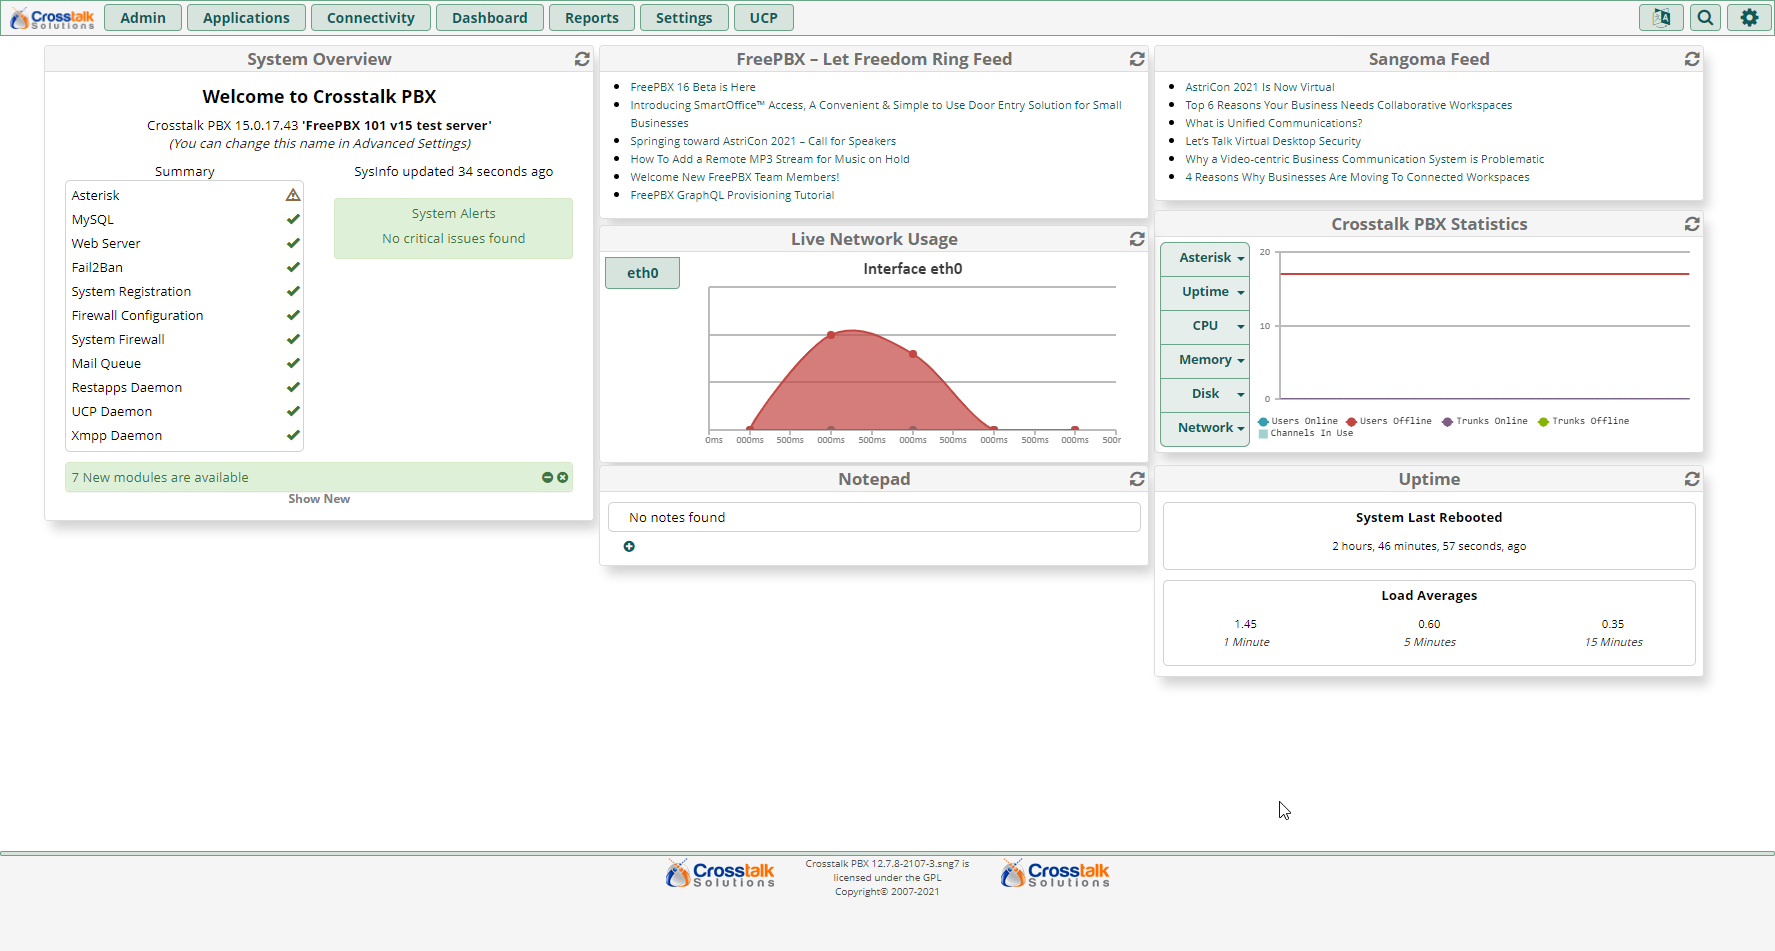Open 'FreePBX 16 Beta is Here' link

click(693, 87)
